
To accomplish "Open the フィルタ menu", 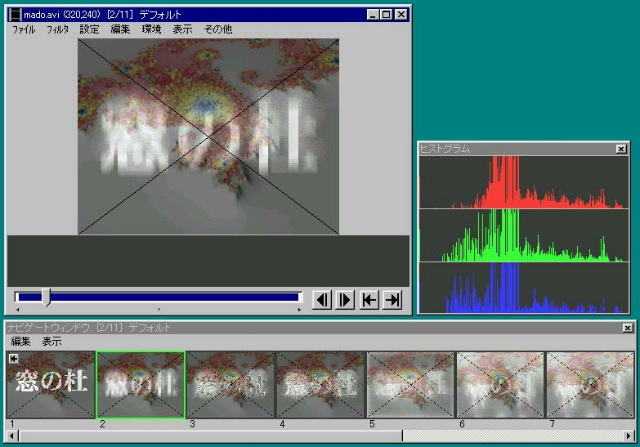I will coord(57,29).
